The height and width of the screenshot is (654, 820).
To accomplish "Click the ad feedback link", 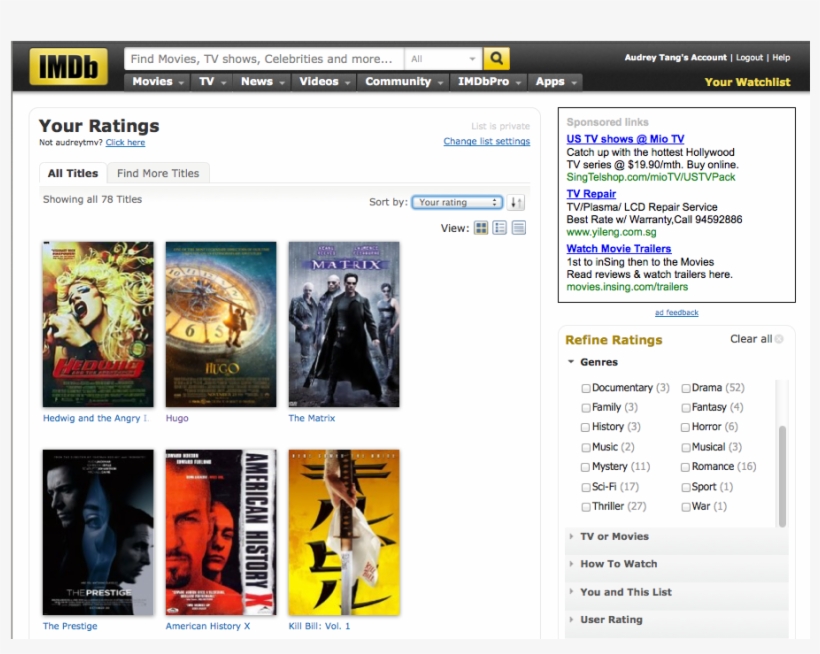I will click(x=677, y=313).
